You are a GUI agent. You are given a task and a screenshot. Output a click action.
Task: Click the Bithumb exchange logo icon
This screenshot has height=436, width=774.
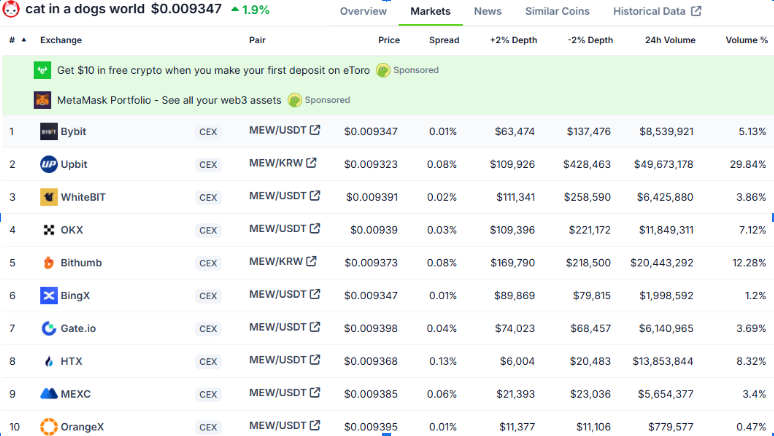49,263
